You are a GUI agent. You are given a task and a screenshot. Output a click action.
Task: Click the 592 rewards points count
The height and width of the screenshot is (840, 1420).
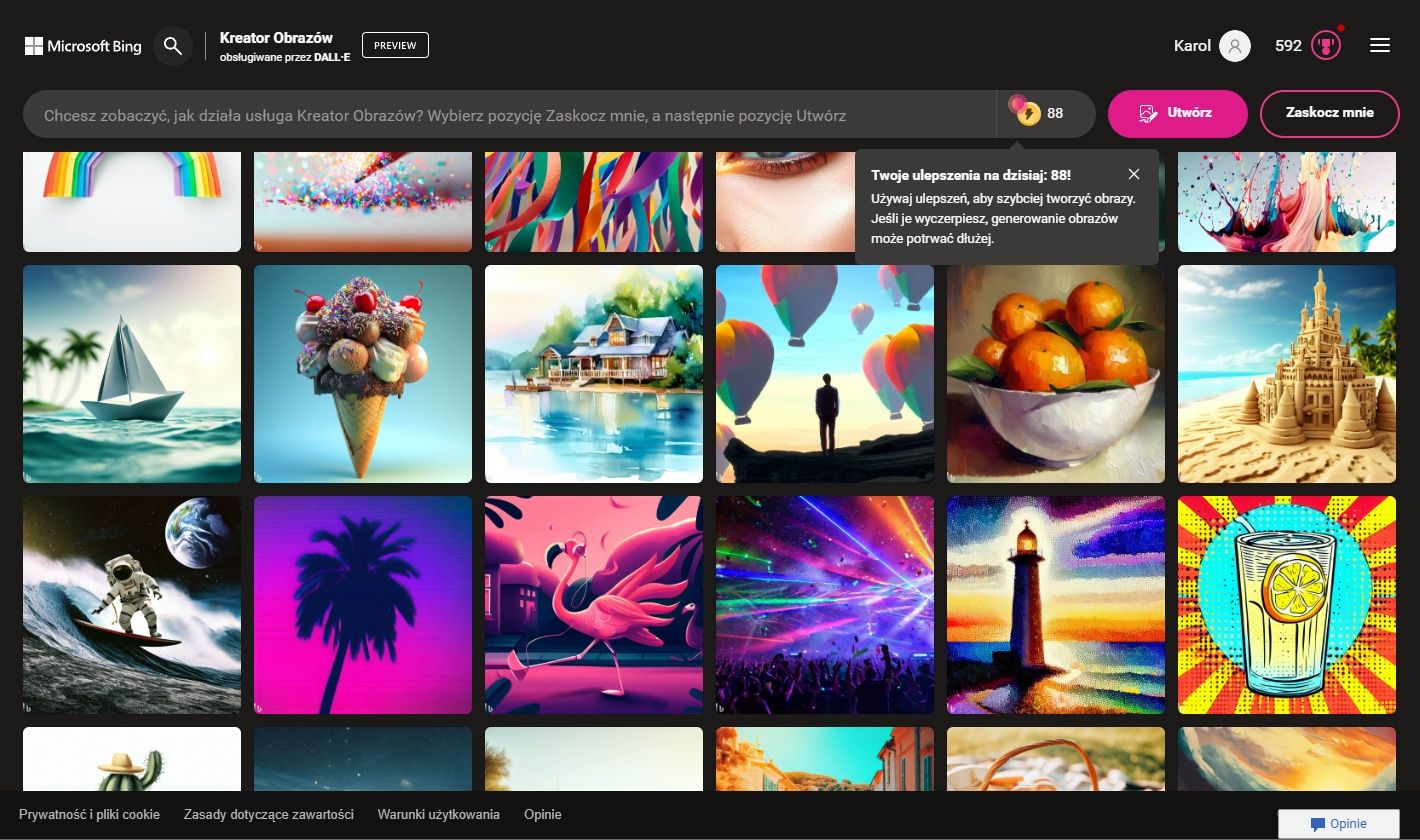click(x=1288, y=46)
